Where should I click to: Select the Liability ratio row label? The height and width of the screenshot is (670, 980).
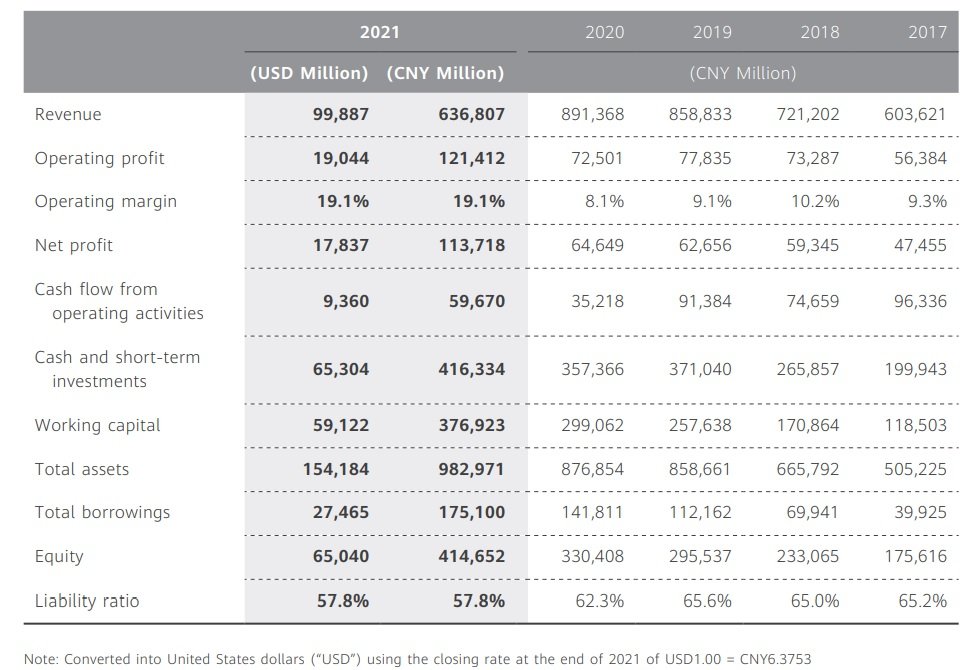87,600
